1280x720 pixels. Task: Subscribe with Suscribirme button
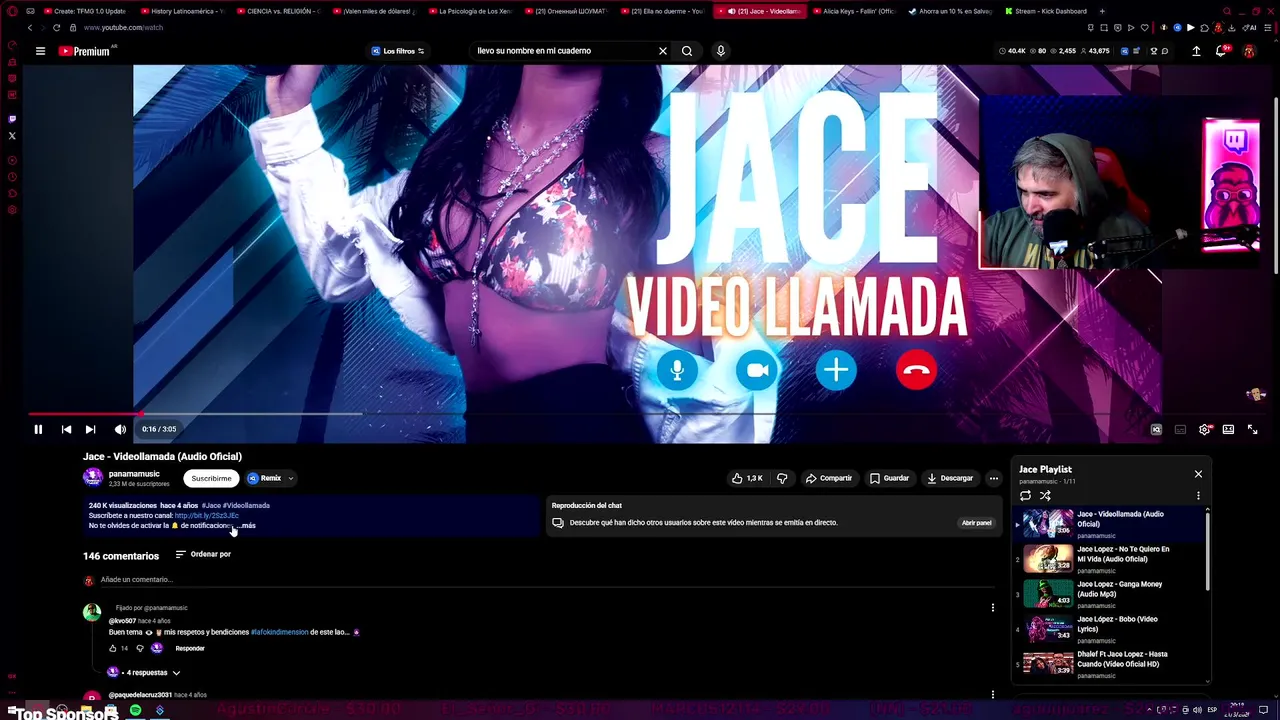coord(211,478)
